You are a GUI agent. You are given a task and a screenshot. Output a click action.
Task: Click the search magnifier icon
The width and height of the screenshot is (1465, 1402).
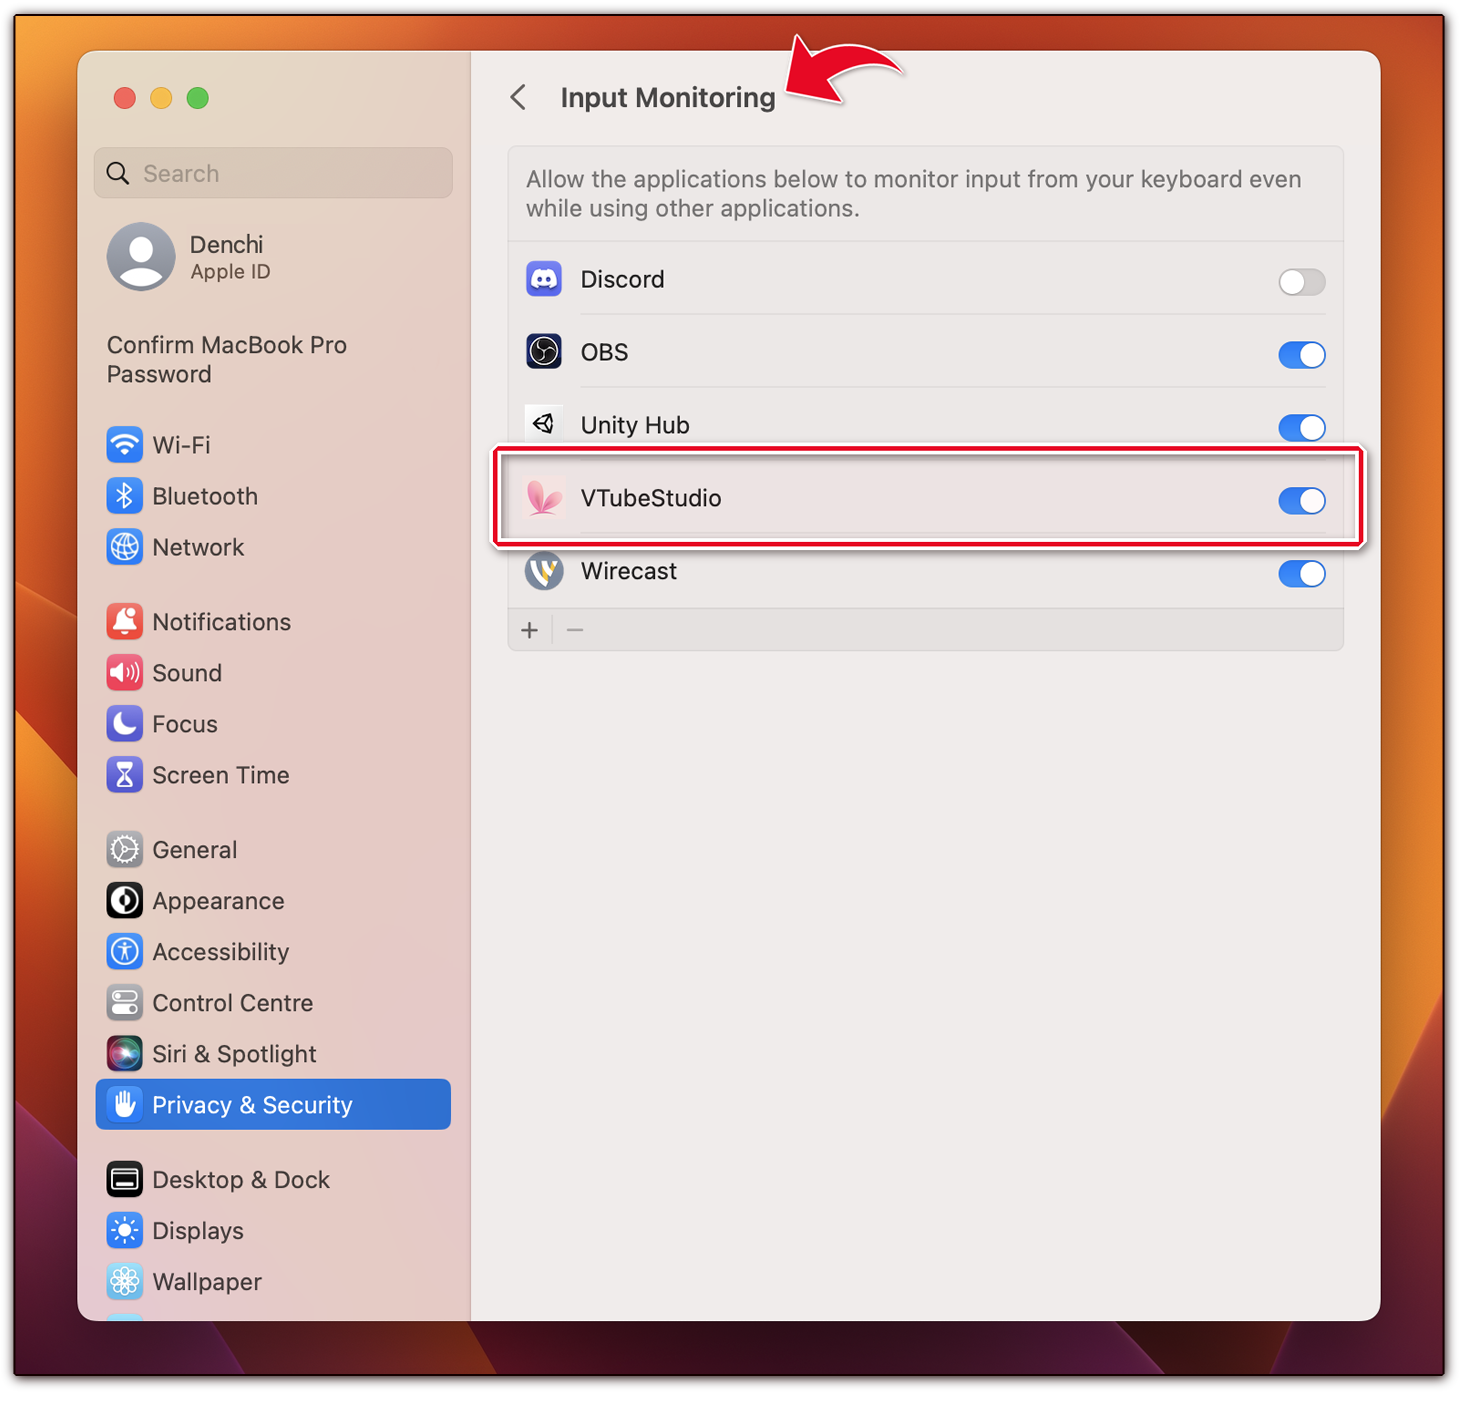[x=118, y=174]
